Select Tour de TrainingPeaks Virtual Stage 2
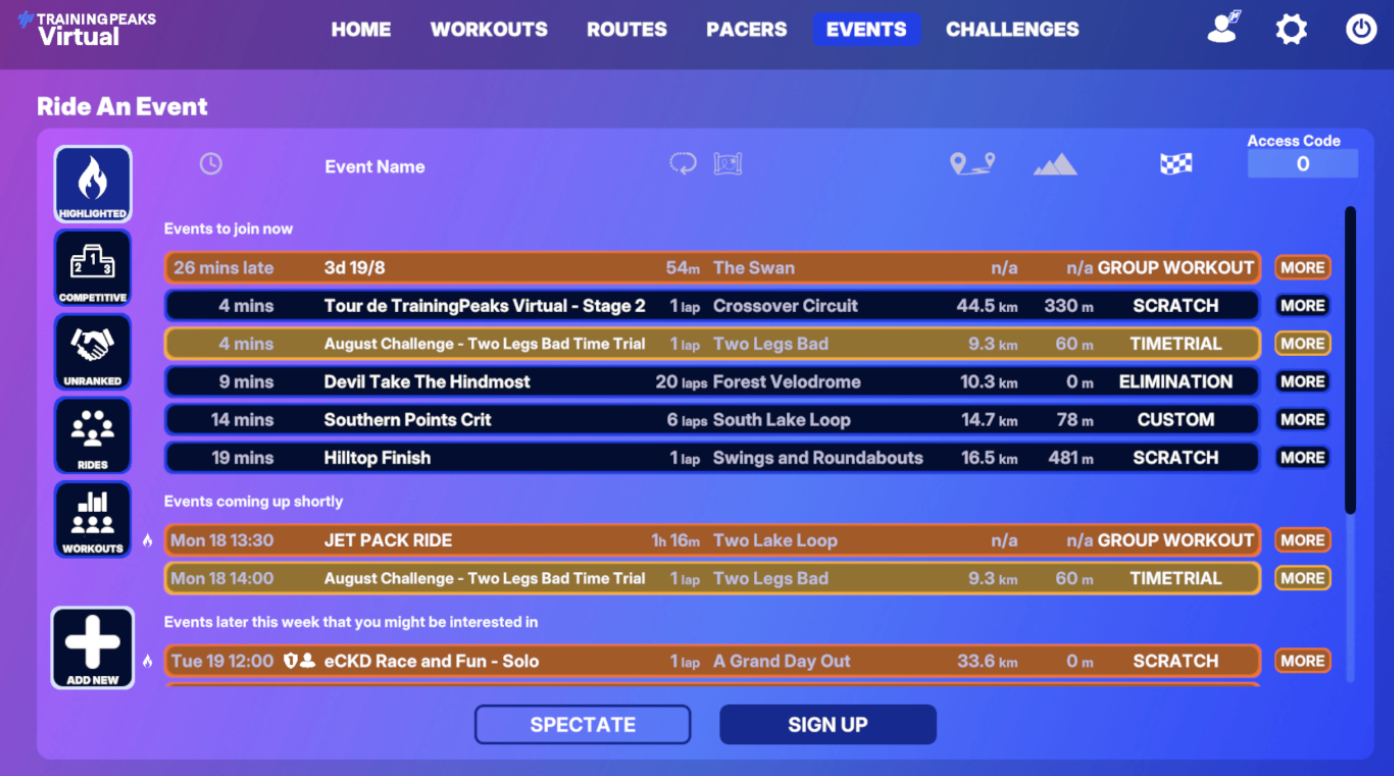The width and height of the screenshot is (1394, 776). pos(713,306)
